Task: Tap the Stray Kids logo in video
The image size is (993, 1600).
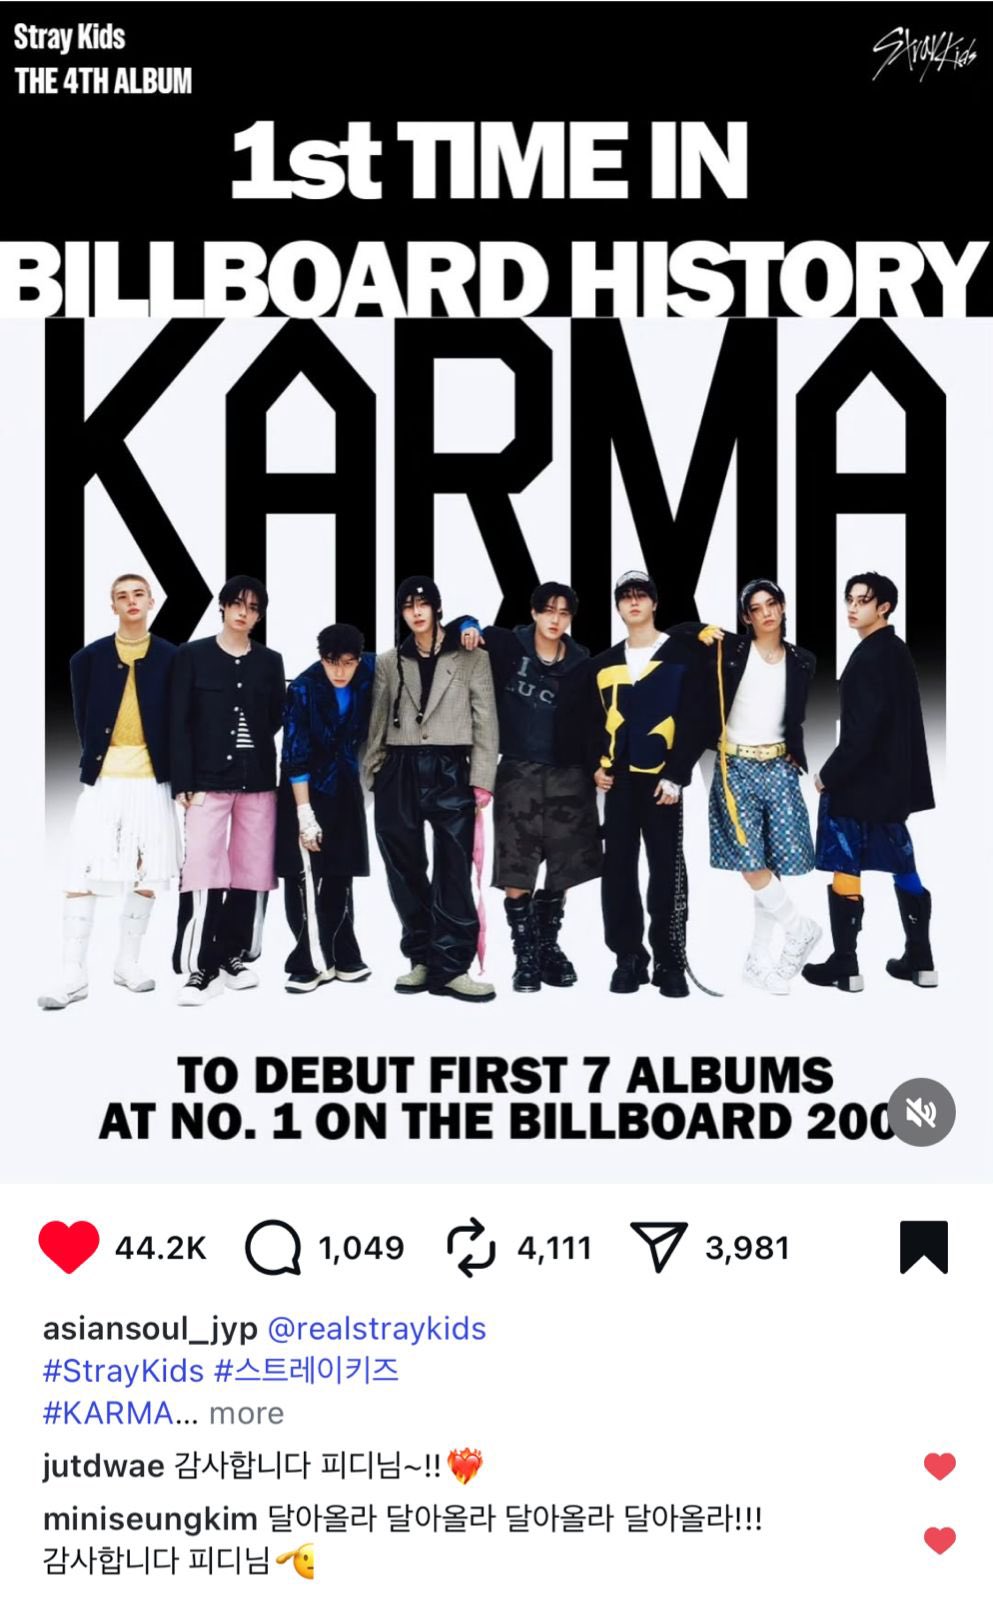Action: coord(924,54)
